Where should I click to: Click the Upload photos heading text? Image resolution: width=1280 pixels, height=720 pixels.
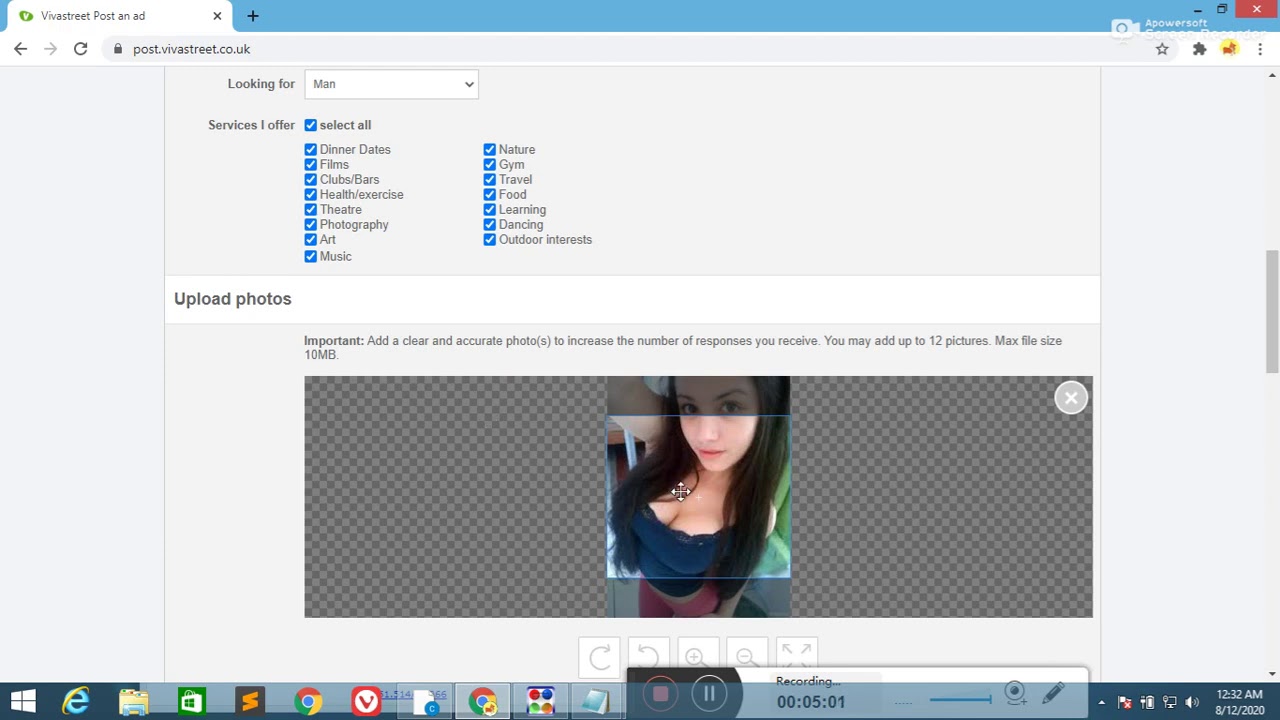coord(233,299)
